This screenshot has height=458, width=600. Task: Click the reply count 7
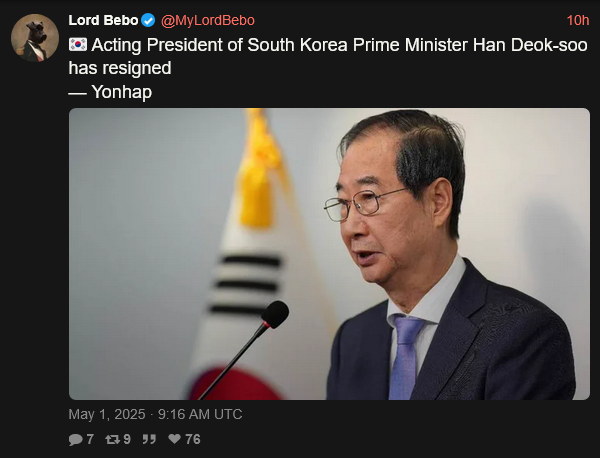(x=90, y=439)
